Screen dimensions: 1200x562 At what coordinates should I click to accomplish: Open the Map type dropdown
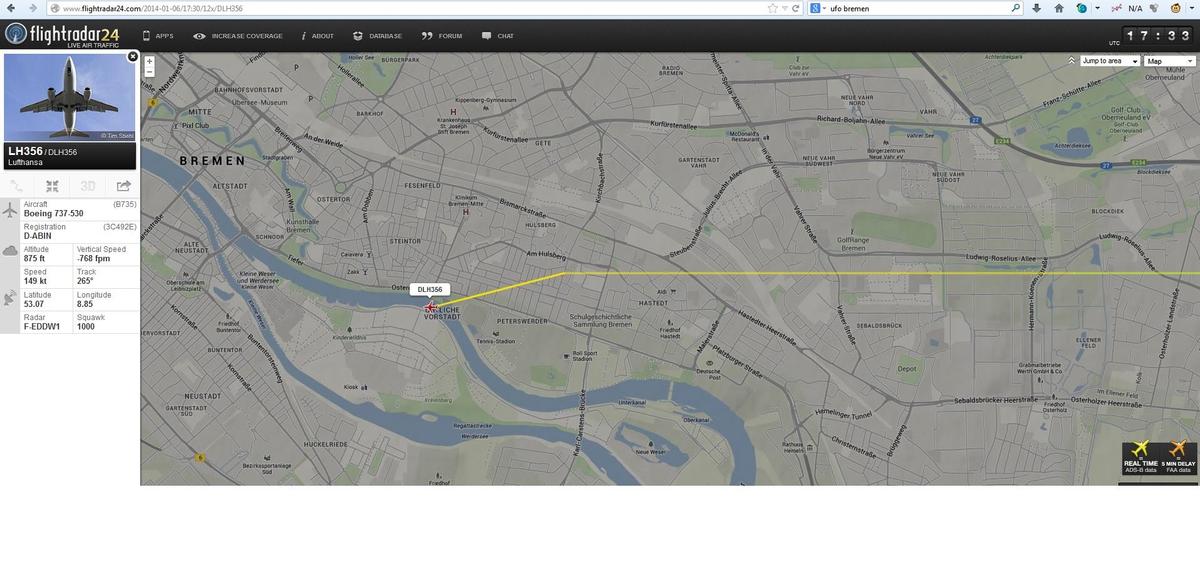(x=1169, y=61)
